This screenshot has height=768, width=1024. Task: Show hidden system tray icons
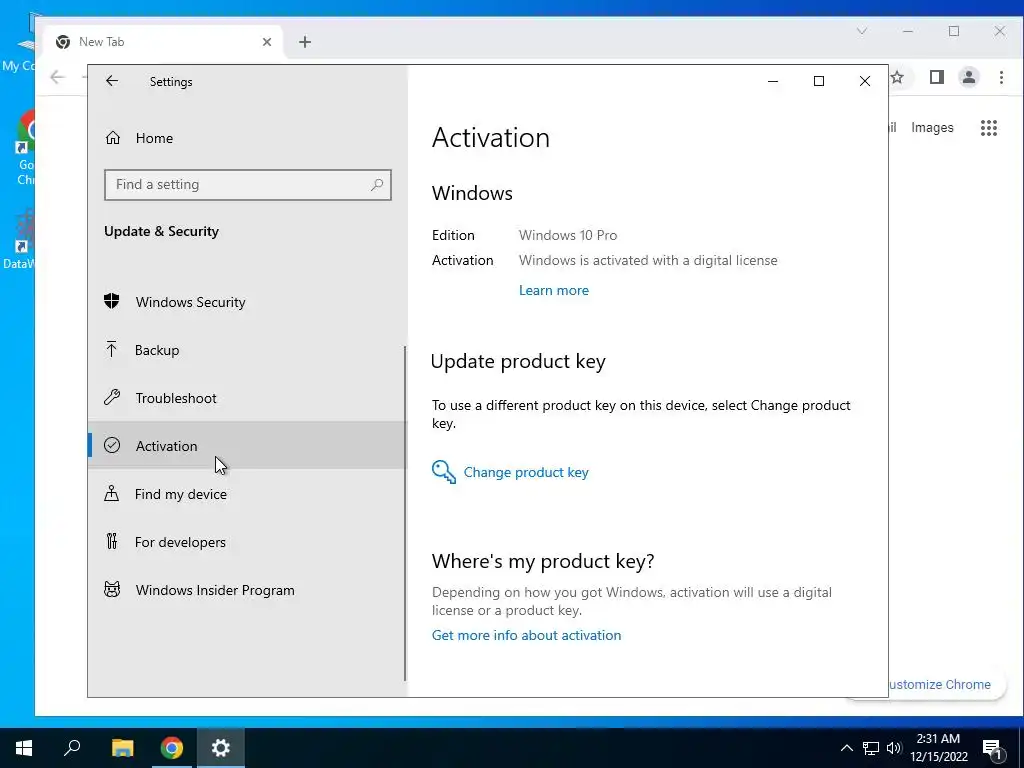tap(846, 748)
